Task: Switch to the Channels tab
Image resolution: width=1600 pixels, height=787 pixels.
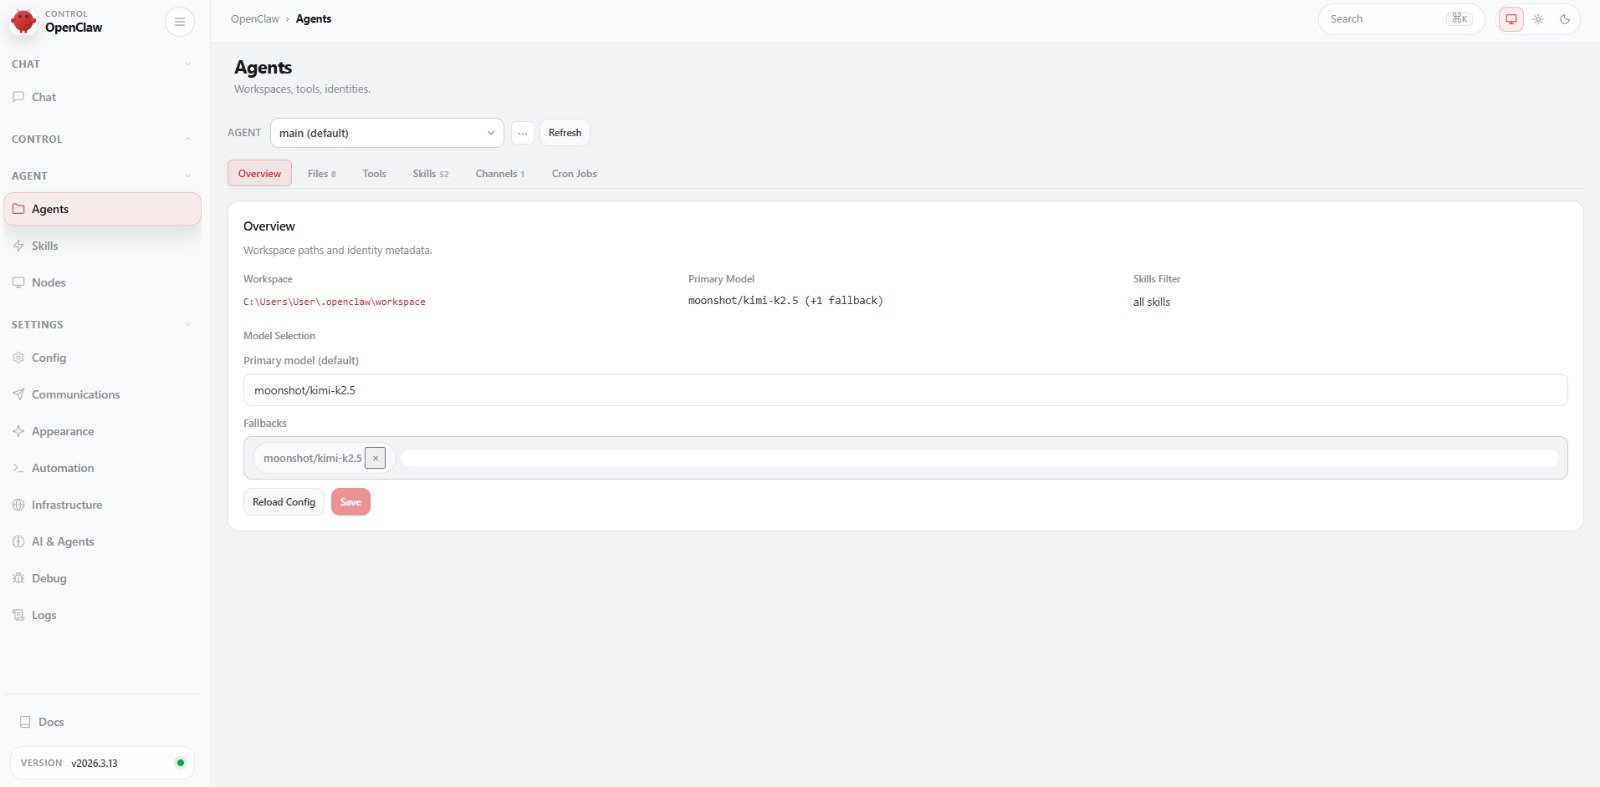Action: (x=500, y=174)
